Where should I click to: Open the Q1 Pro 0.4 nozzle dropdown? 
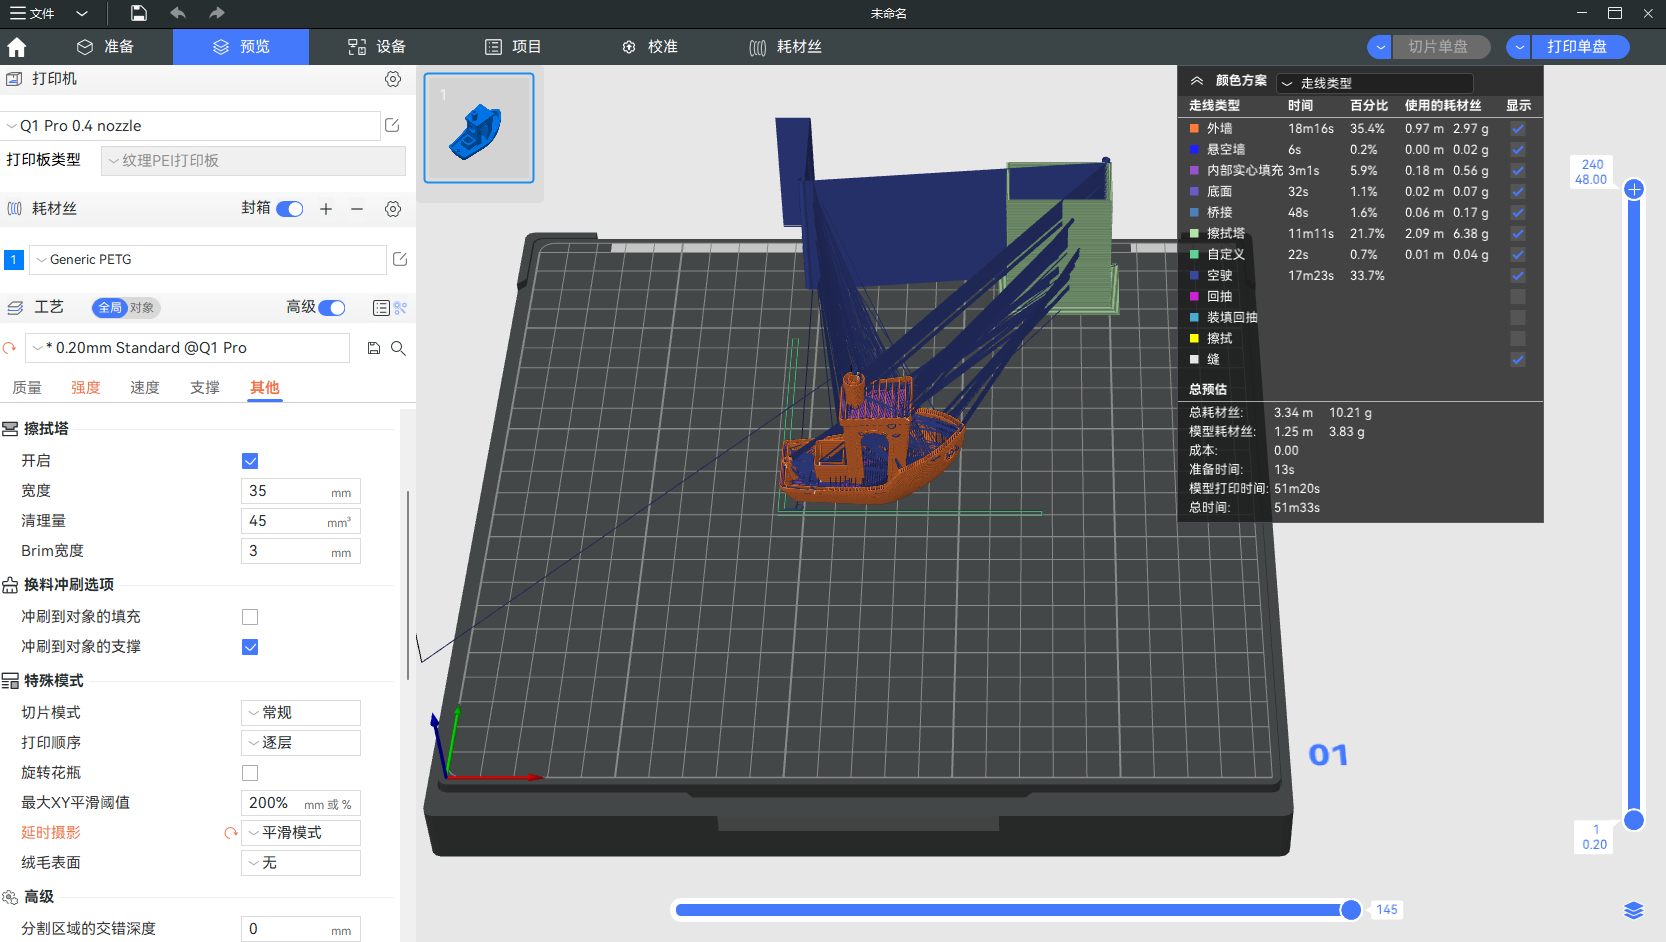192,126
